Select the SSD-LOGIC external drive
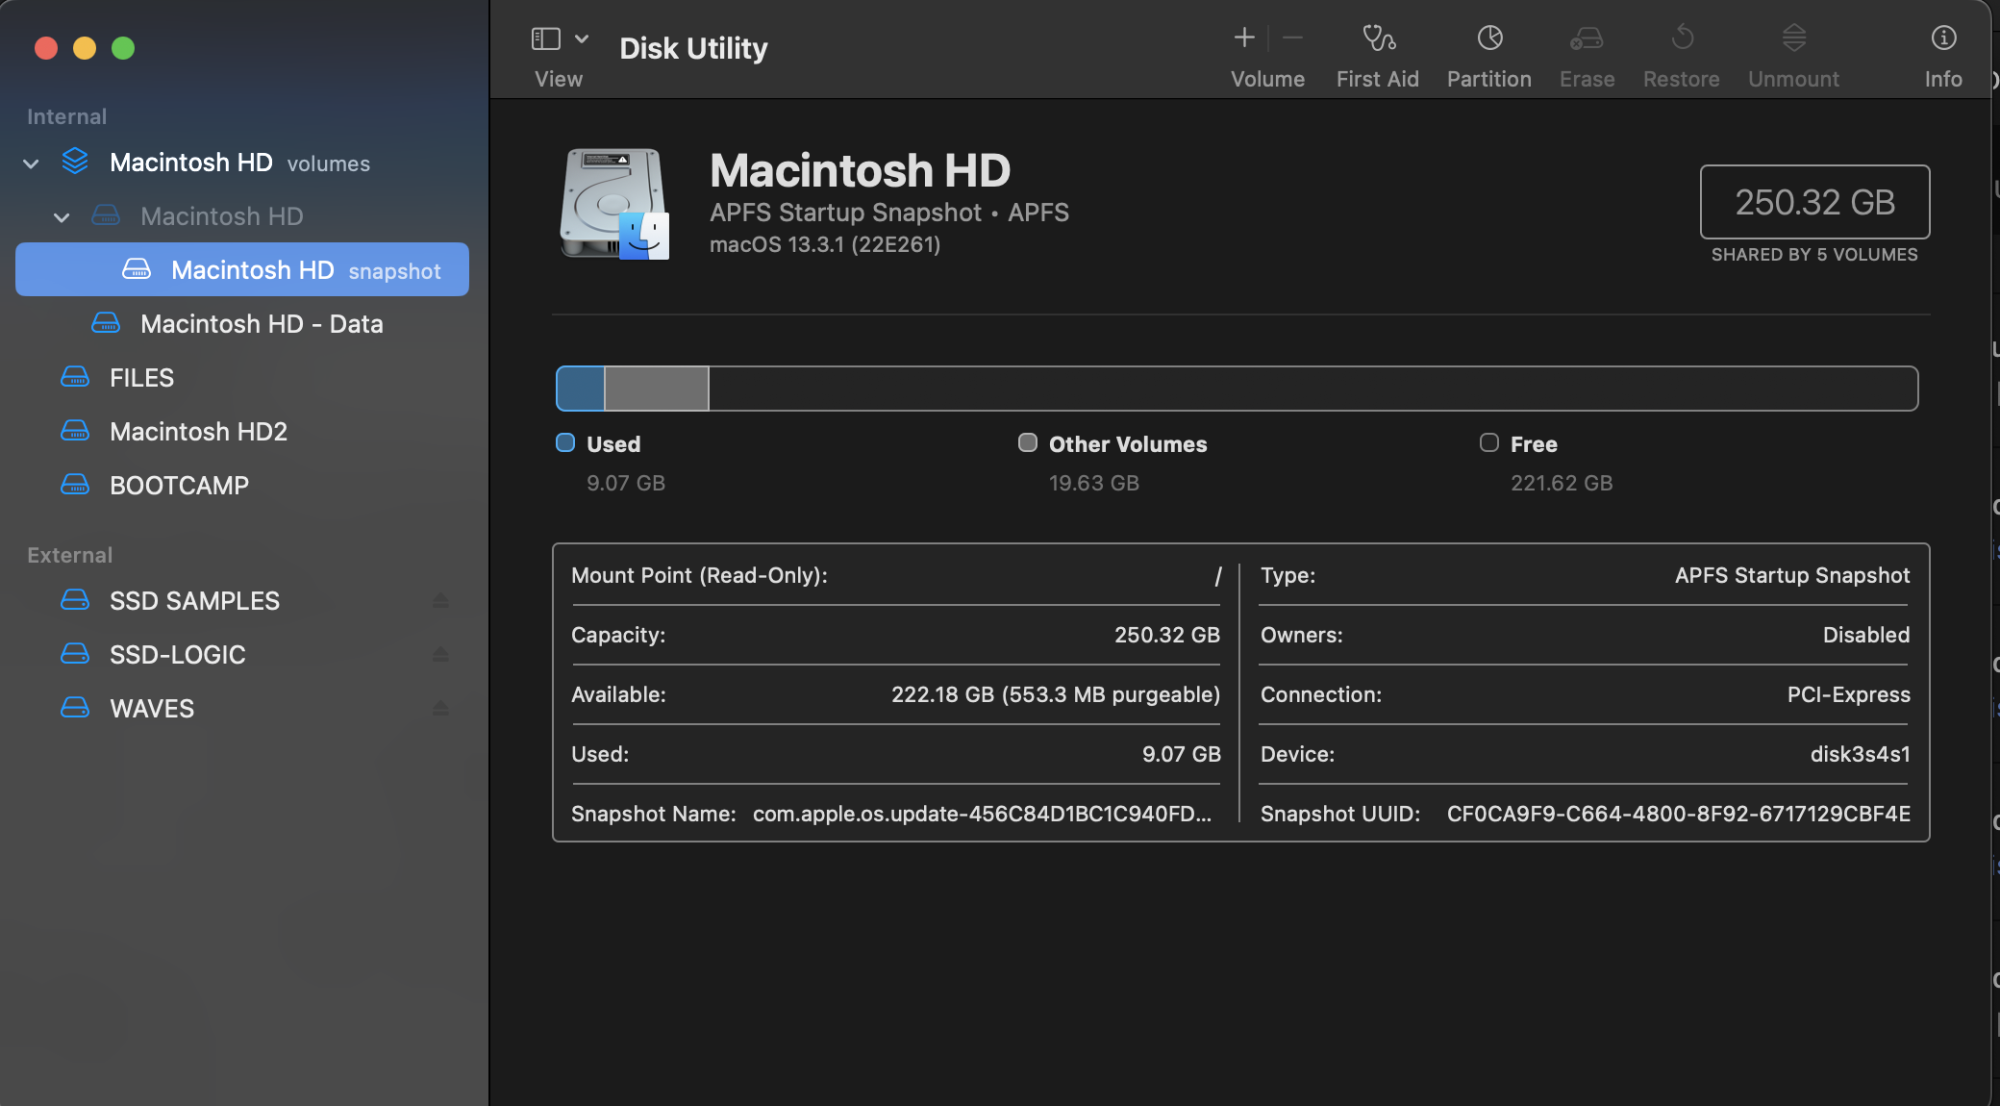Screen dimensions: 2000x1106 pyautogui.click(x=177, y=655)
